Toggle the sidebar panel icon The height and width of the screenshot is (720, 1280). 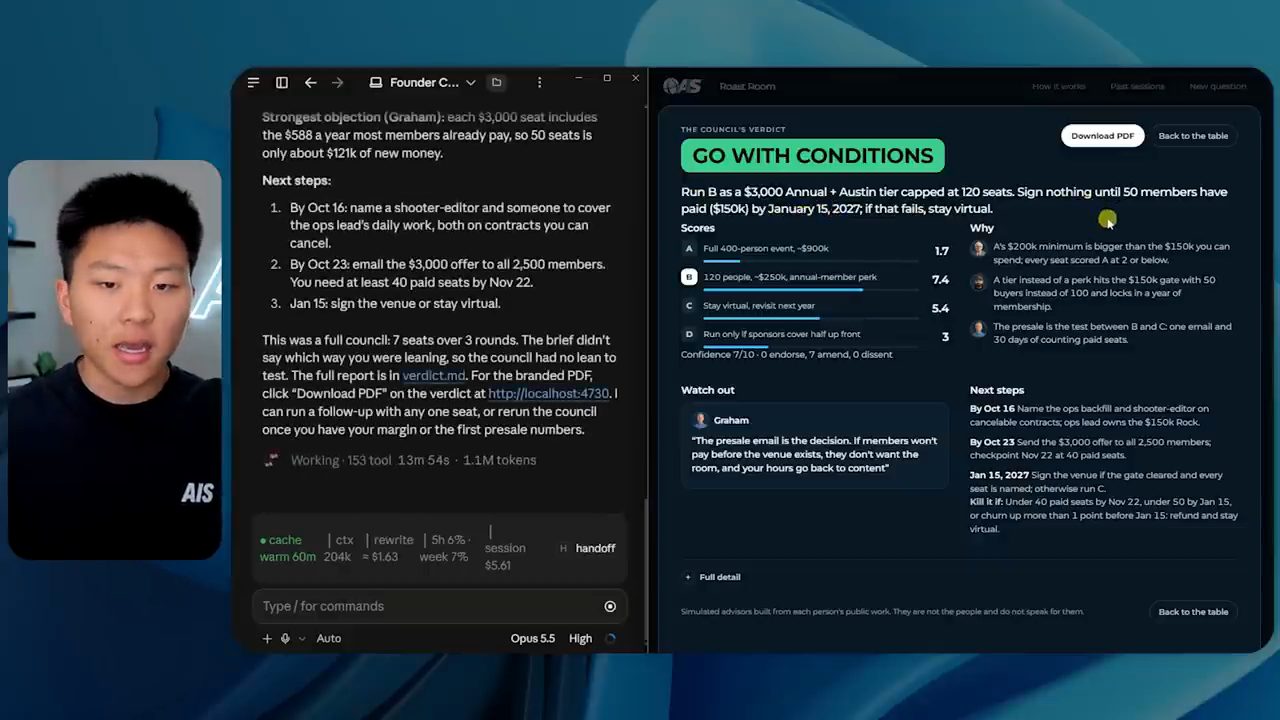pyautogui.click(x=282, y=83)
